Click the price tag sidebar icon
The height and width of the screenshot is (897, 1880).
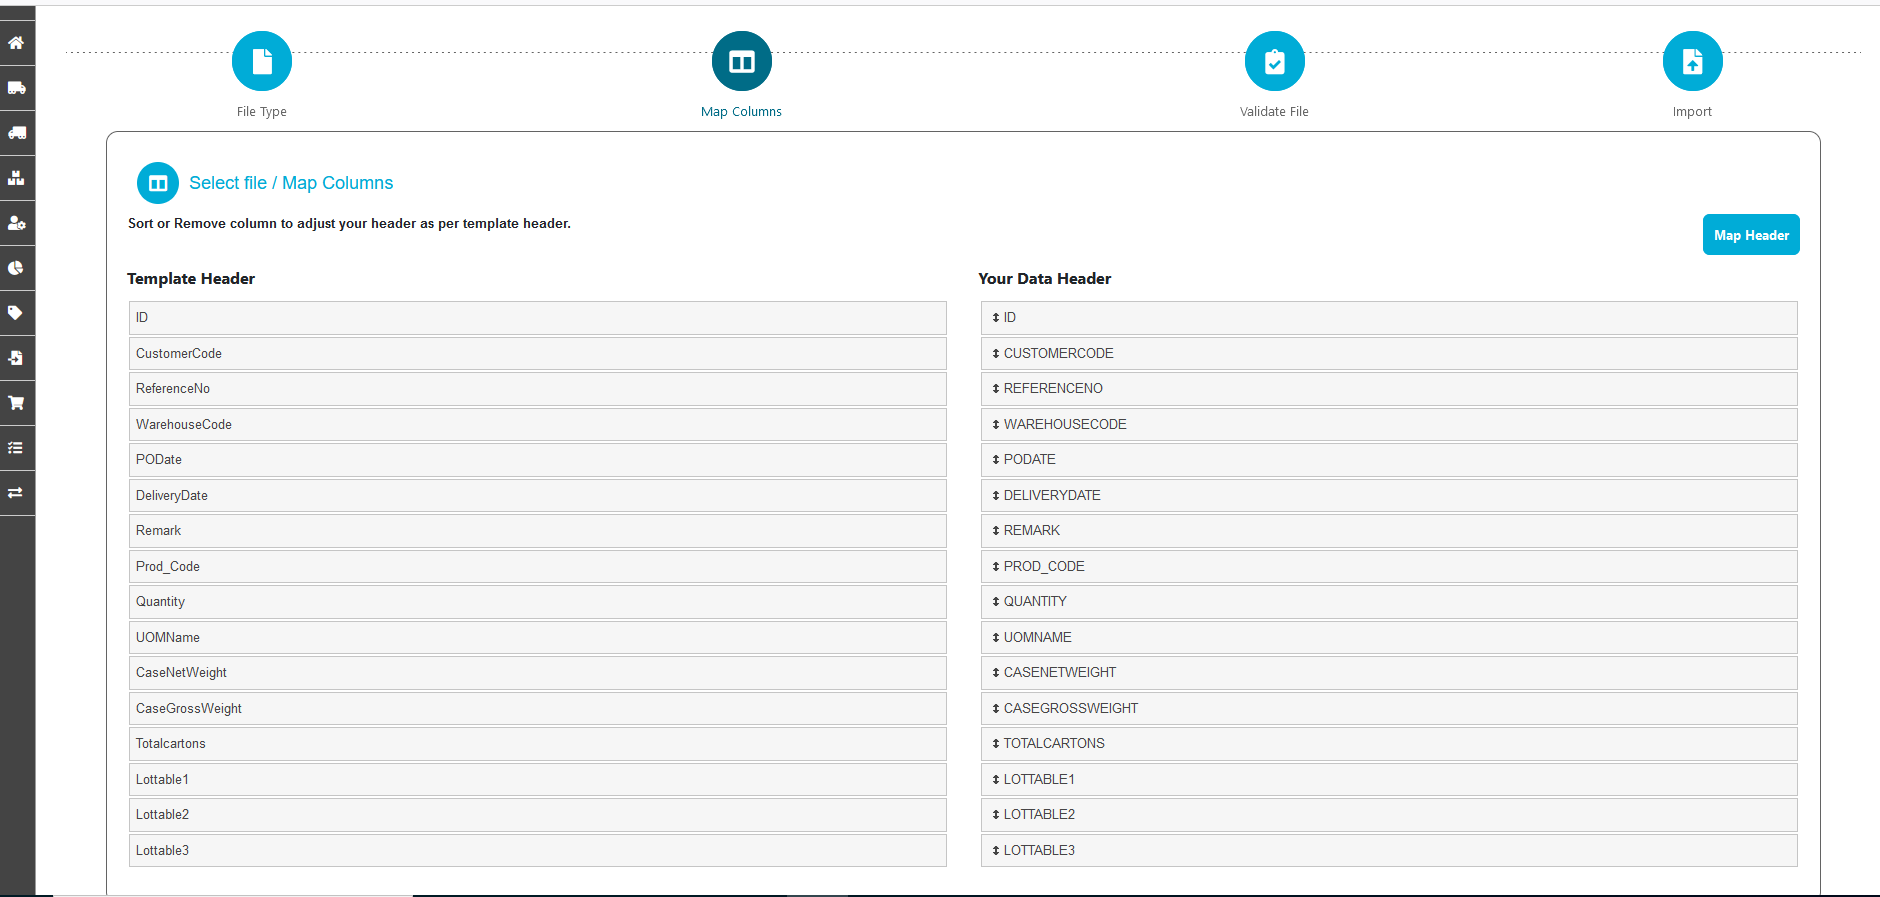click(16, 313)
